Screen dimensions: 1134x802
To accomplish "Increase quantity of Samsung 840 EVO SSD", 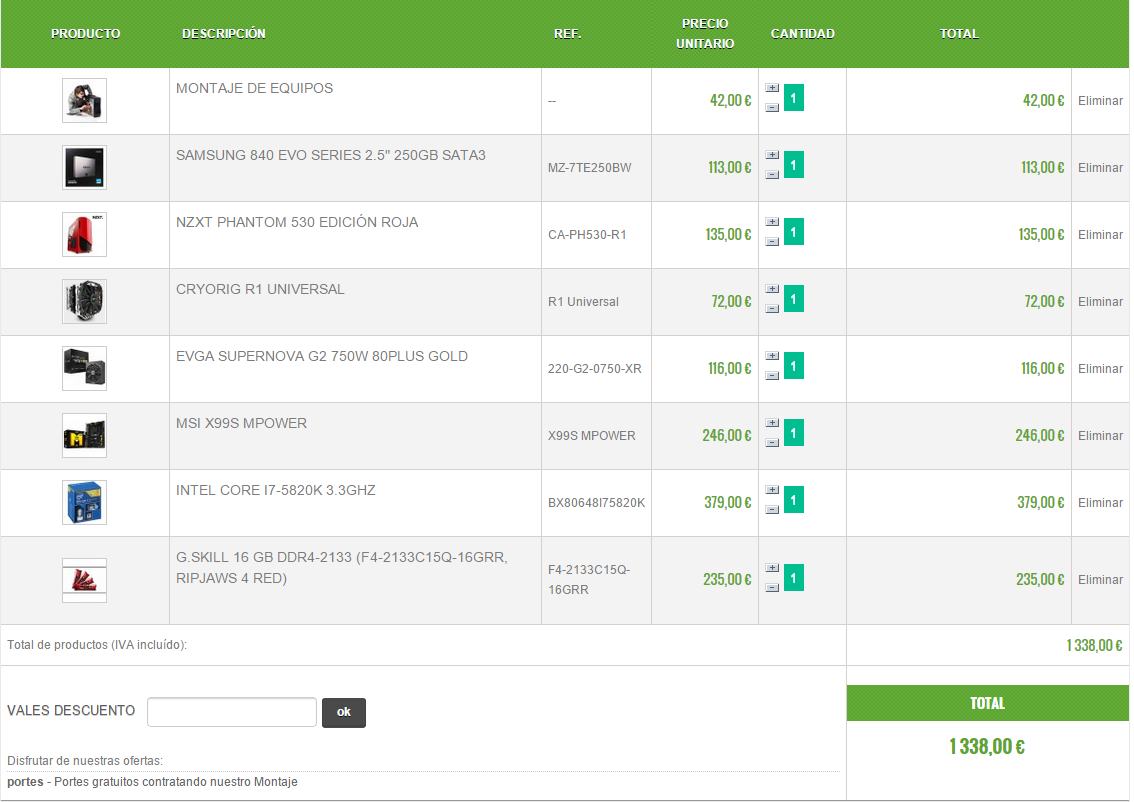I will coord(772,155).
